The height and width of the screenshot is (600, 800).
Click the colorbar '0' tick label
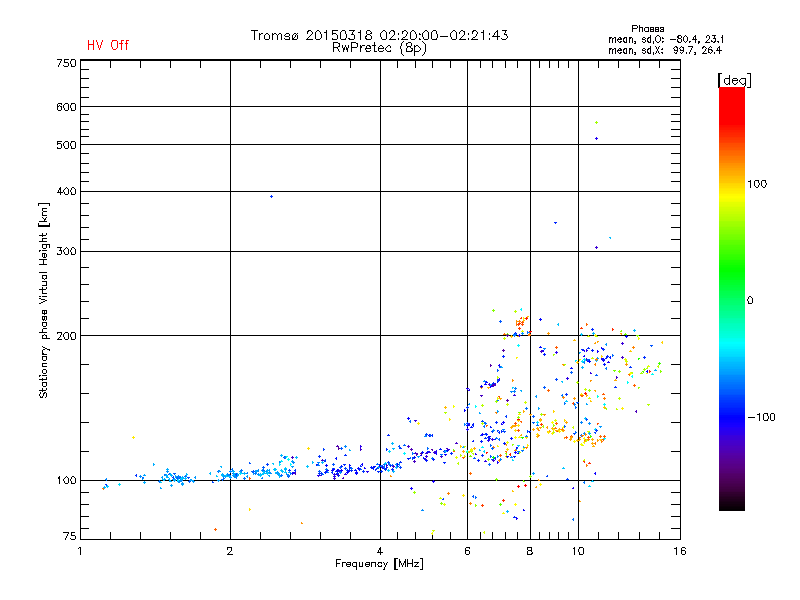click(x=749, y=301)
